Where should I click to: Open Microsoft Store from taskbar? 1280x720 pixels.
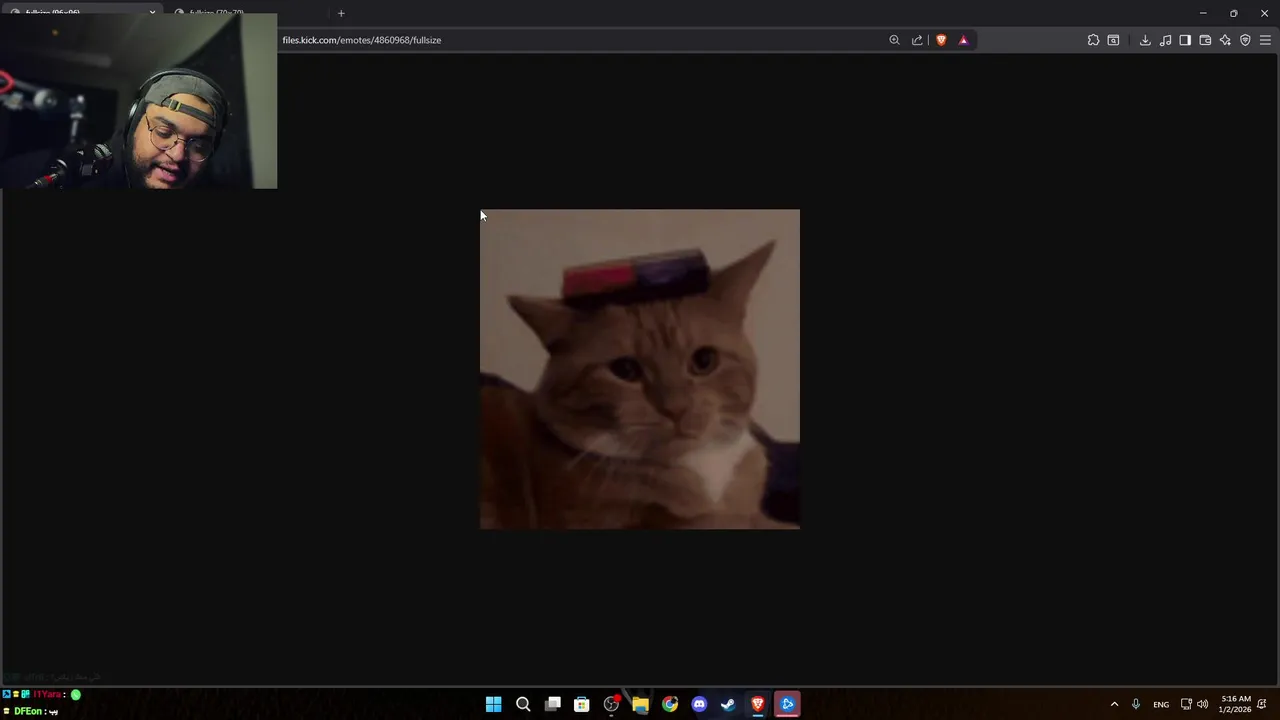(x=581, y=704)
